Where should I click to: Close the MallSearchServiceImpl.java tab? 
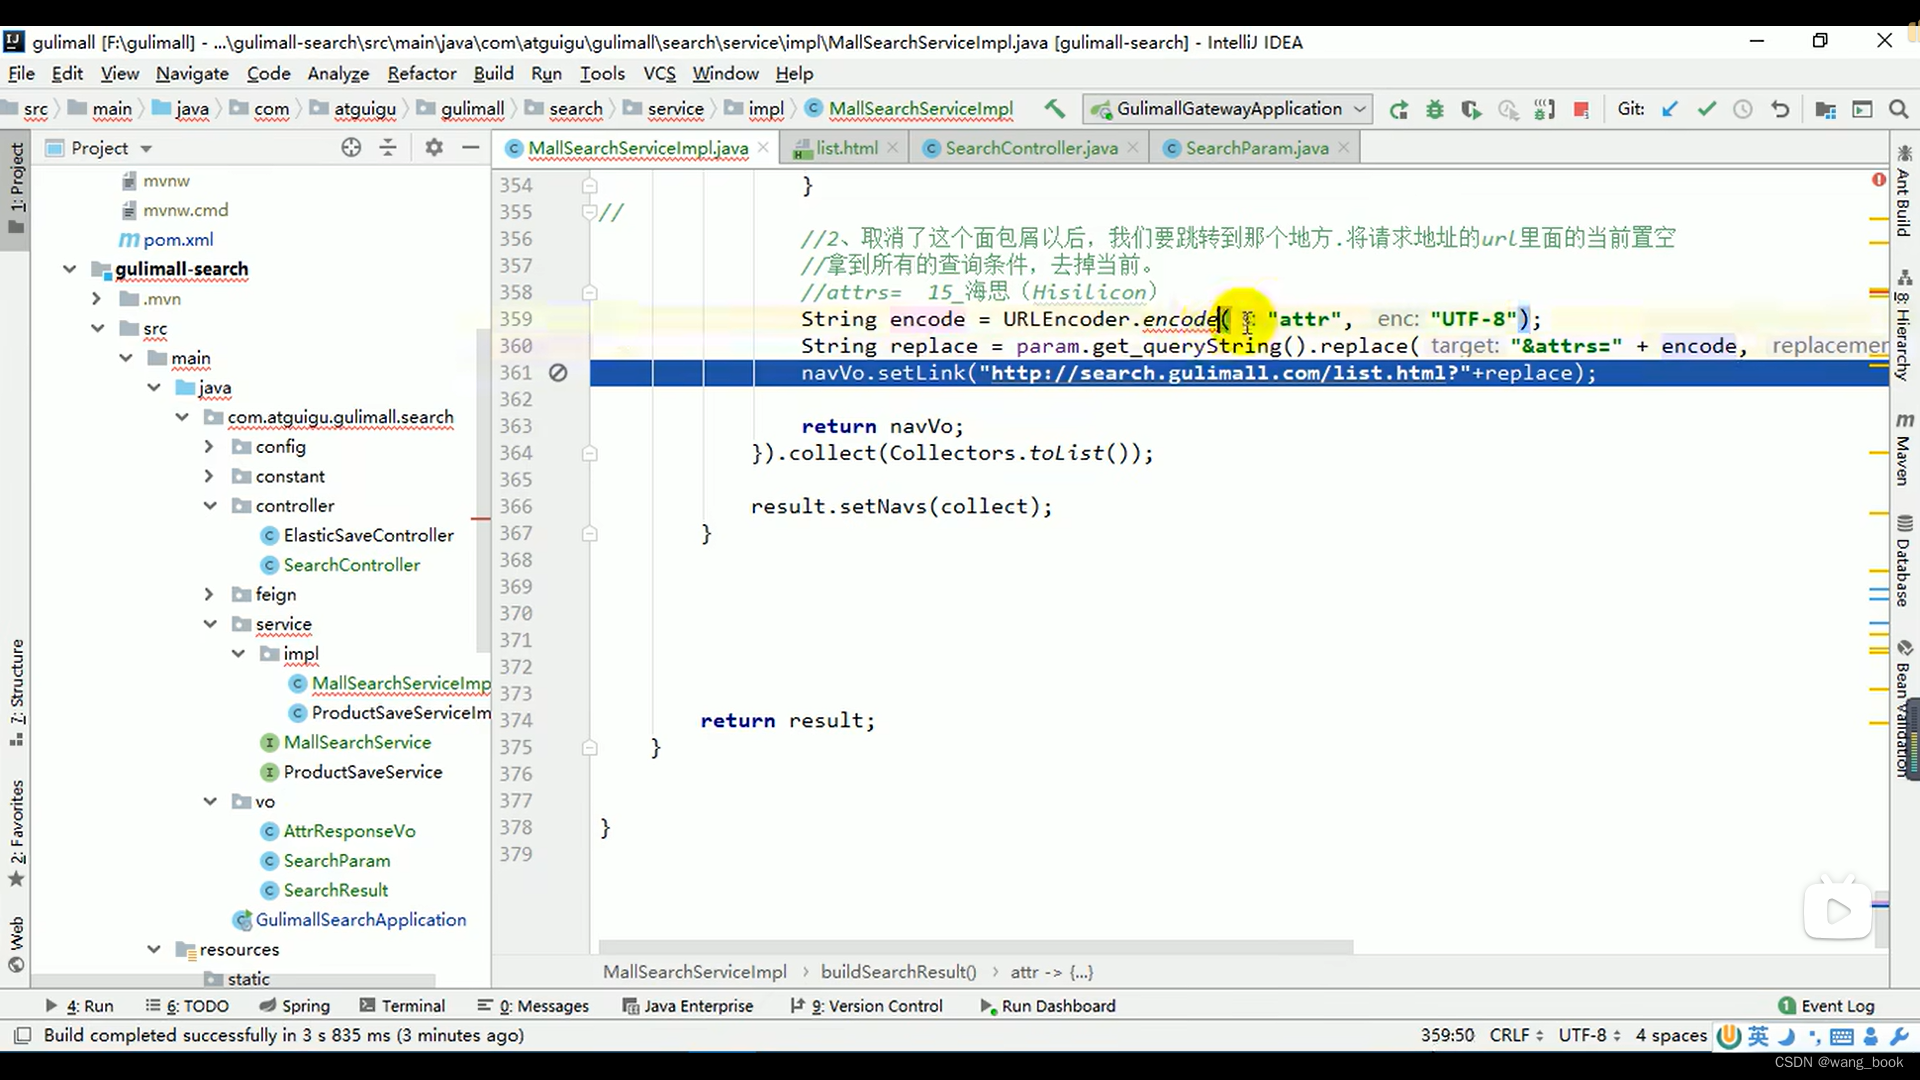[x=763, y=147]
